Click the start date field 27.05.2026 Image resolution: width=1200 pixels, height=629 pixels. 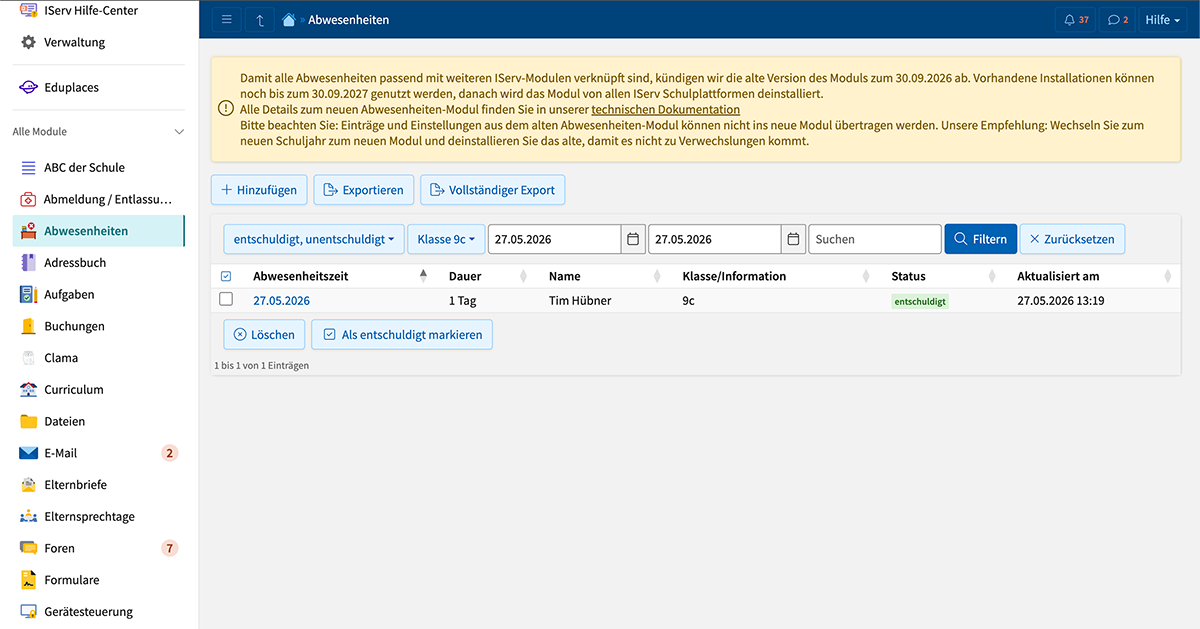(555, 239)
